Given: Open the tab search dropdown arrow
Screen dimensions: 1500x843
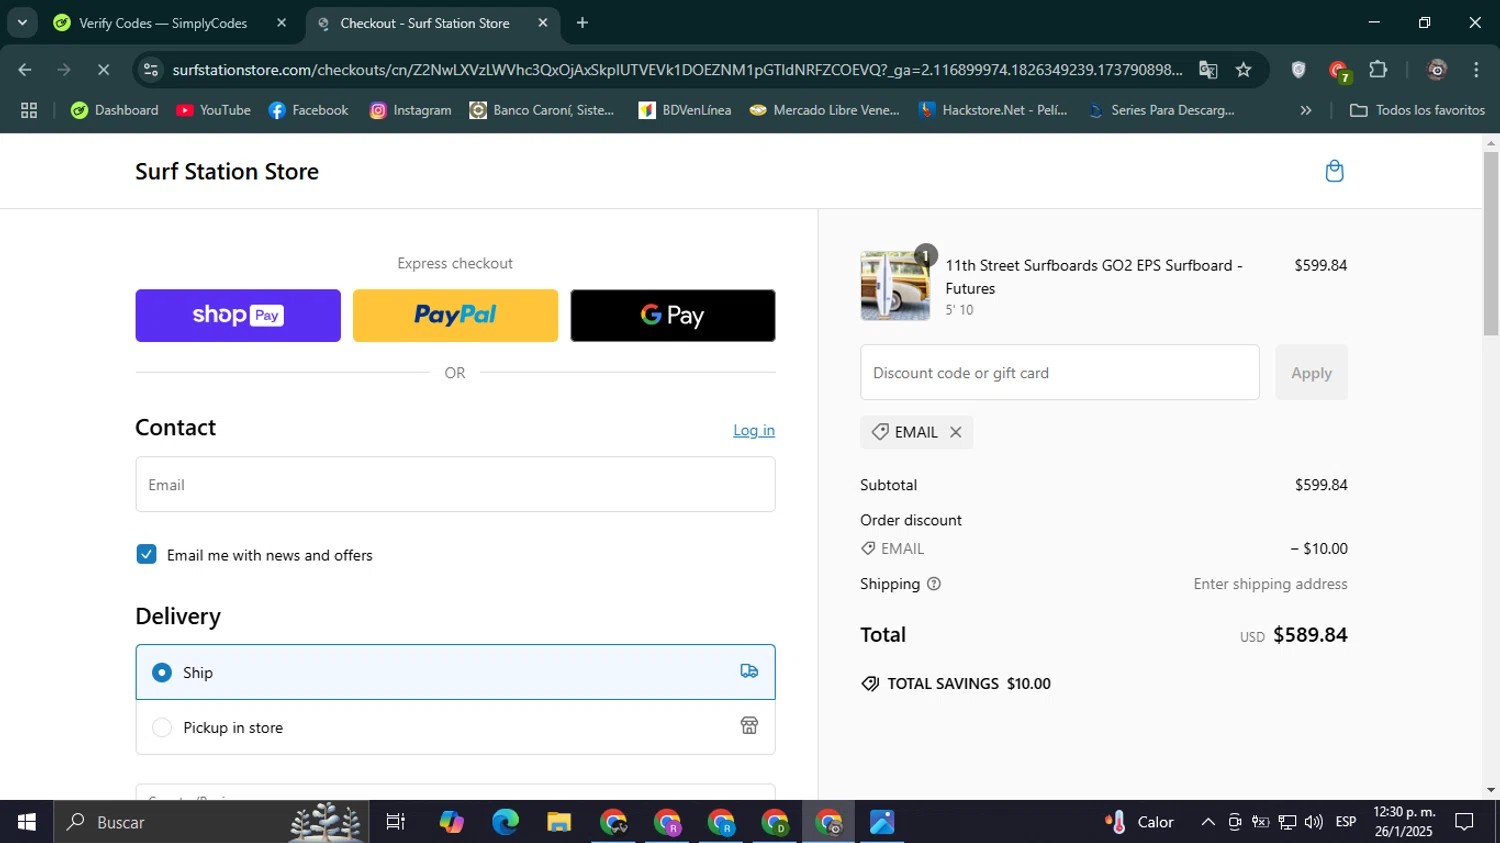Looking at the screenshot, I should pyautogui.click(x=22, y=22).
